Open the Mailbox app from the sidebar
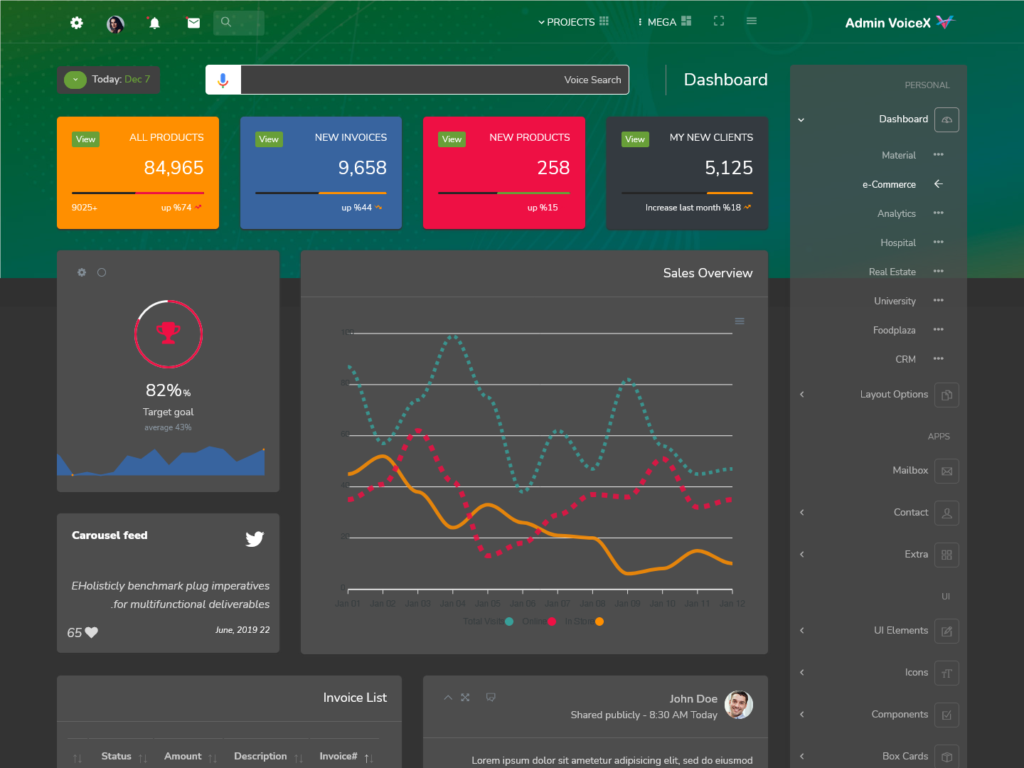Image resolution: width=1024 pixels, height=768 pixels. (x=911, y=470)
